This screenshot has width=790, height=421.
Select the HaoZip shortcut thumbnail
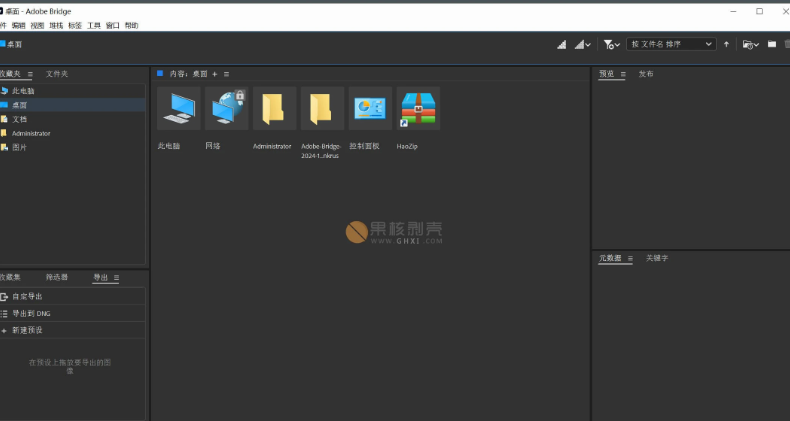click(418, 108)
